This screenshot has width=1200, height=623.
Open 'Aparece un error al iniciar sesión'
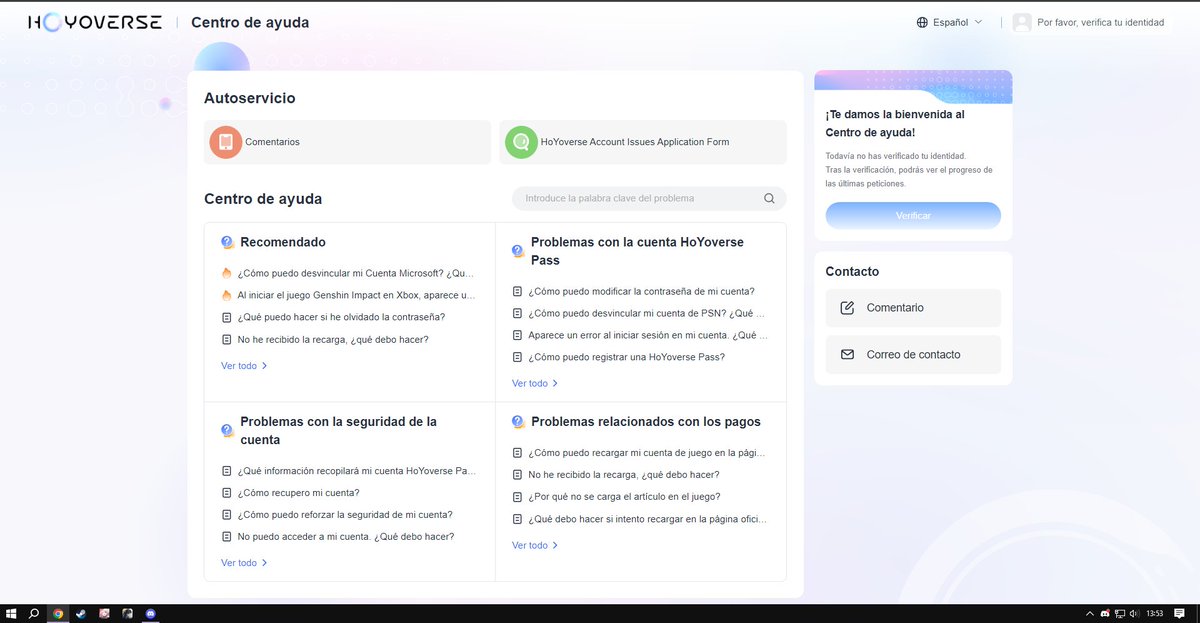pos(648,335)
